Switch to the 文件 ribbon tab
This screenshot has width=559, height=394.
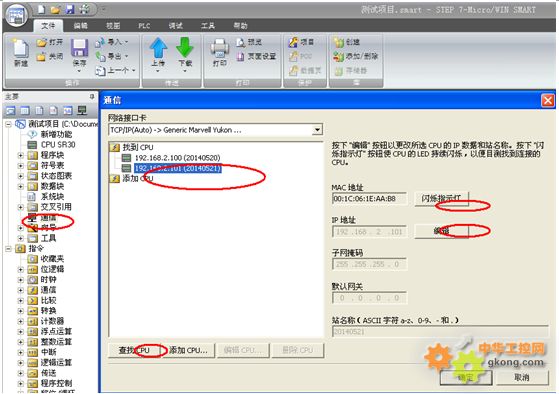pos(48,26)
